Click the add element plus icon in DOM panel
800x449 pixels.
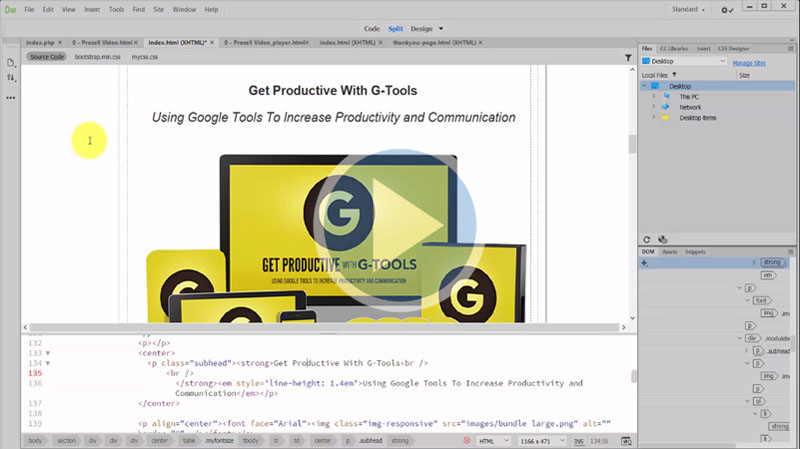[x=645, y=263]
